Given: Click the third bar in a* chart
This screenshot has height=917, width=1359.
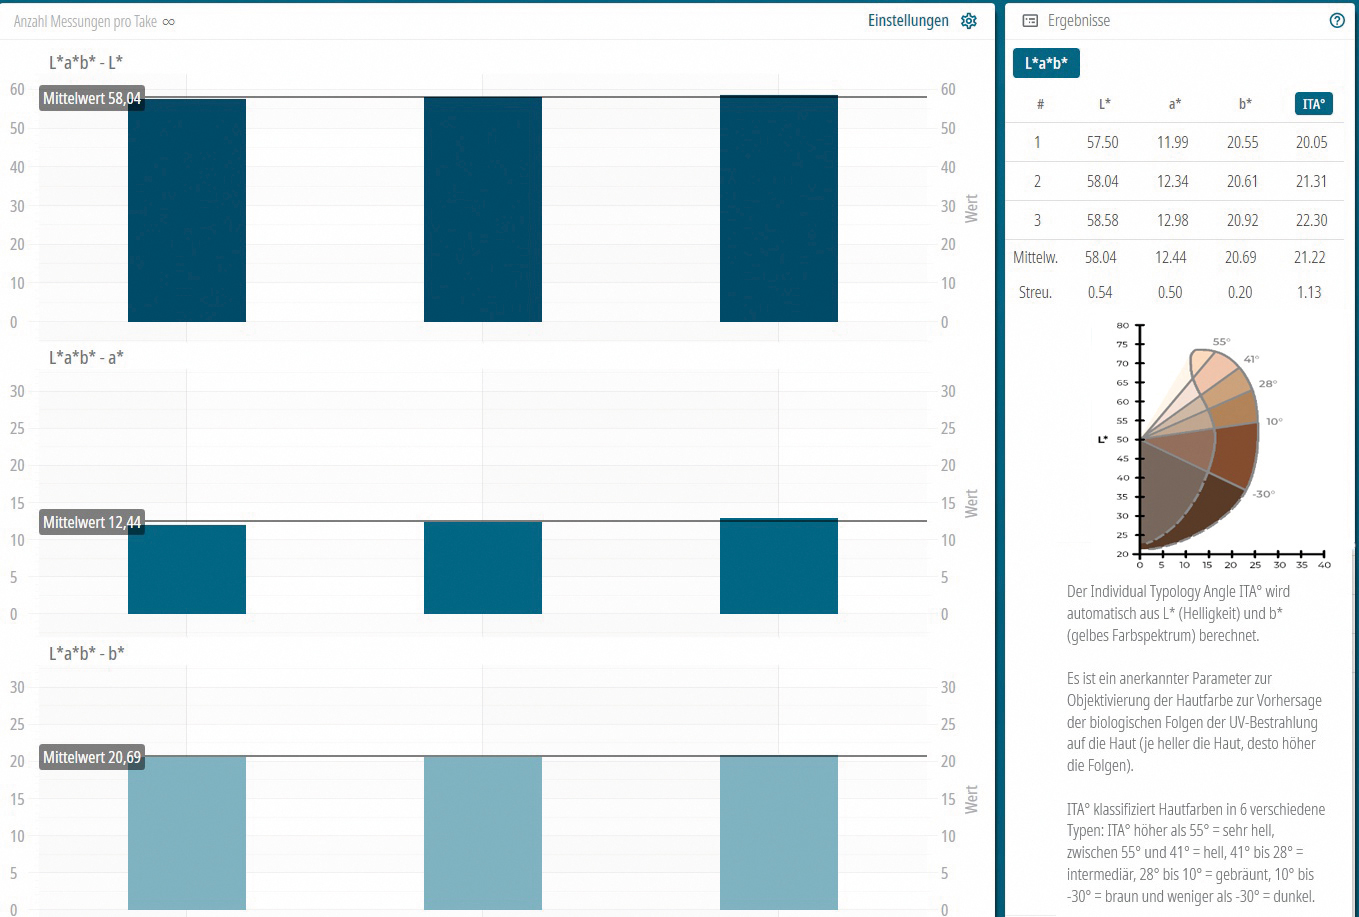Looking at the screenshot, I should point(779,566).
